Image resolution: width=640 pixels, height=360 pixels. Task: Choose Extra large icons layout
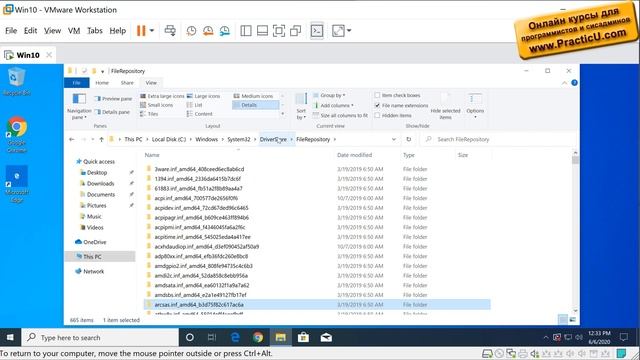tap(162, 96)
